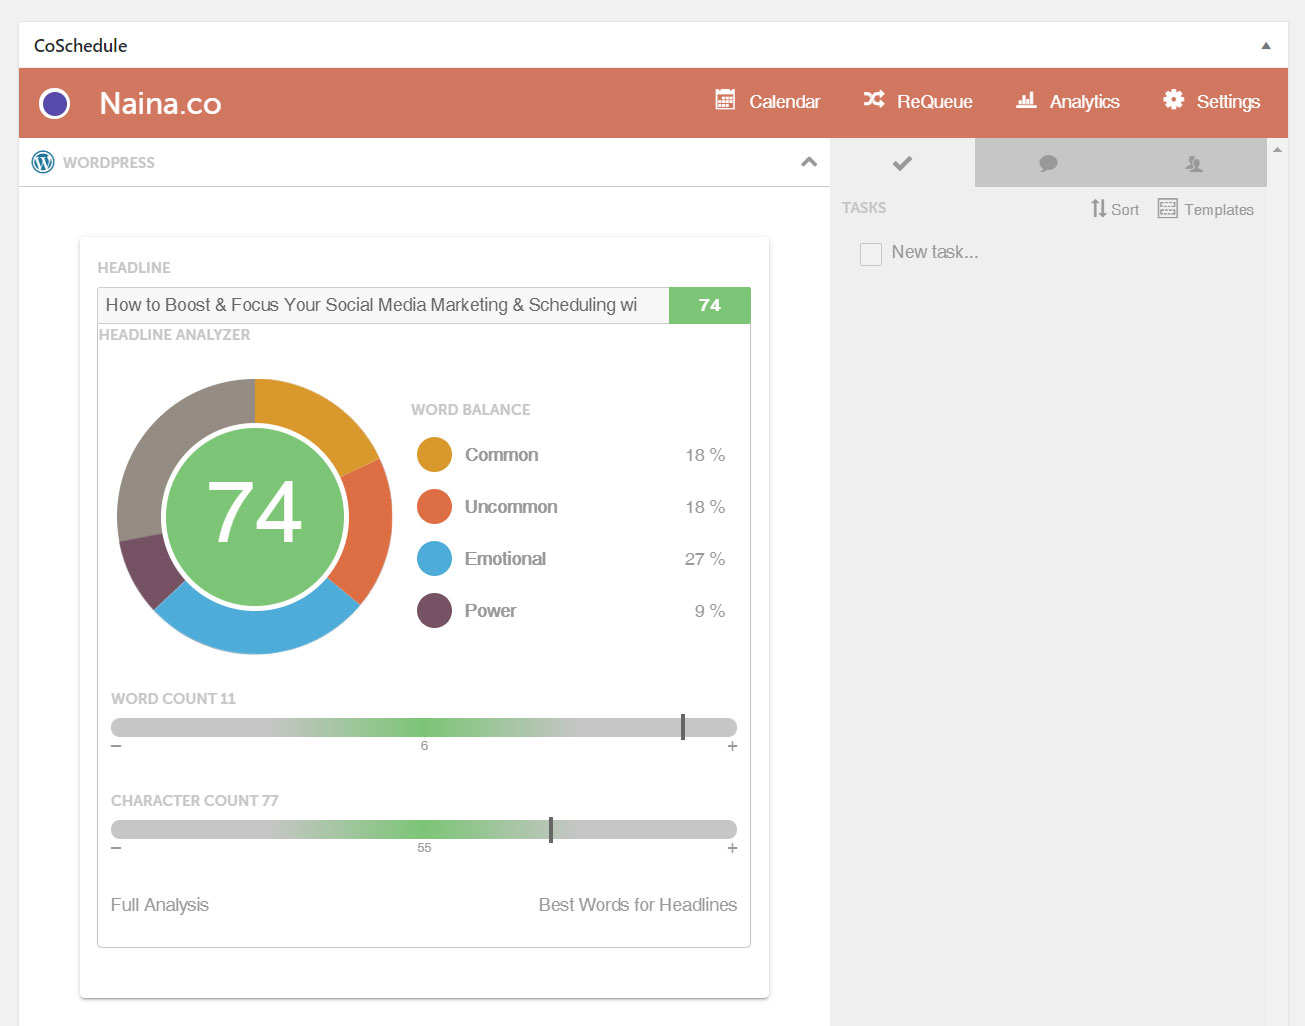Click the 'WORD COUNT 11' label
1305x1026 pixels.
coord(173,699)
